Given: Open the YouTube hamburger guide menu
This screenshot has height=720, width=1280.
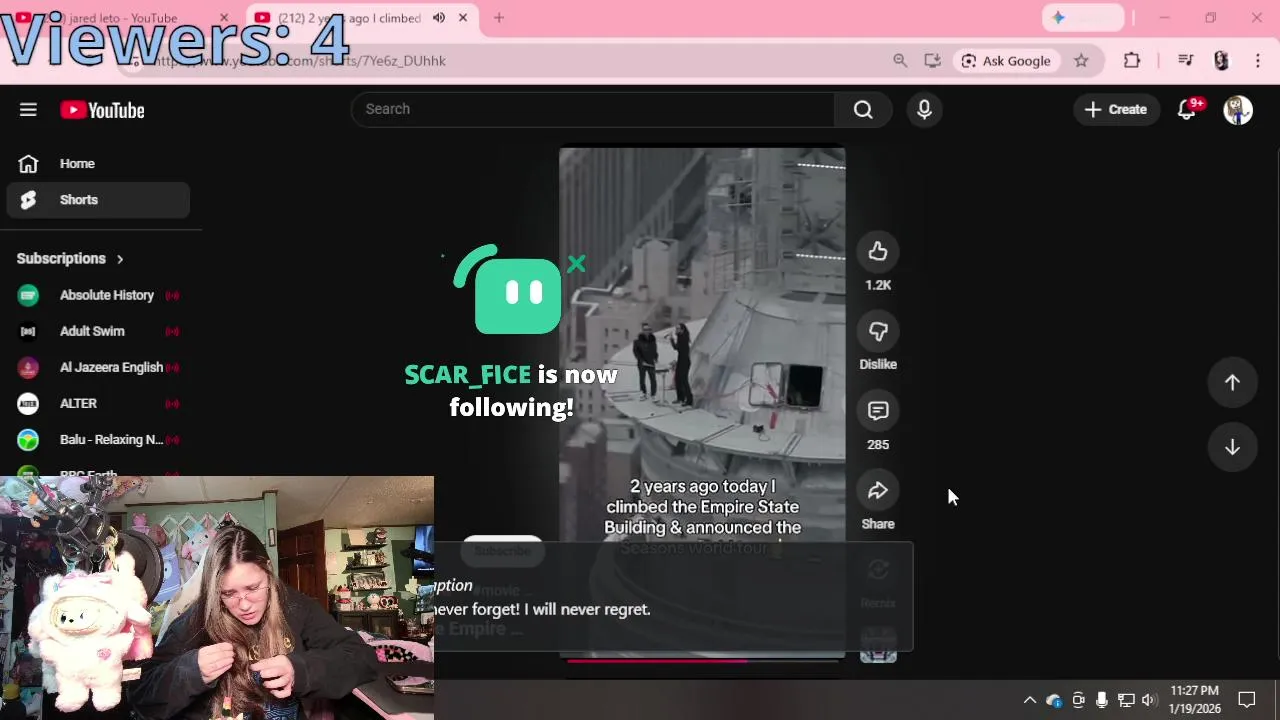Looking at the screenshot, I should click(28, 110).
